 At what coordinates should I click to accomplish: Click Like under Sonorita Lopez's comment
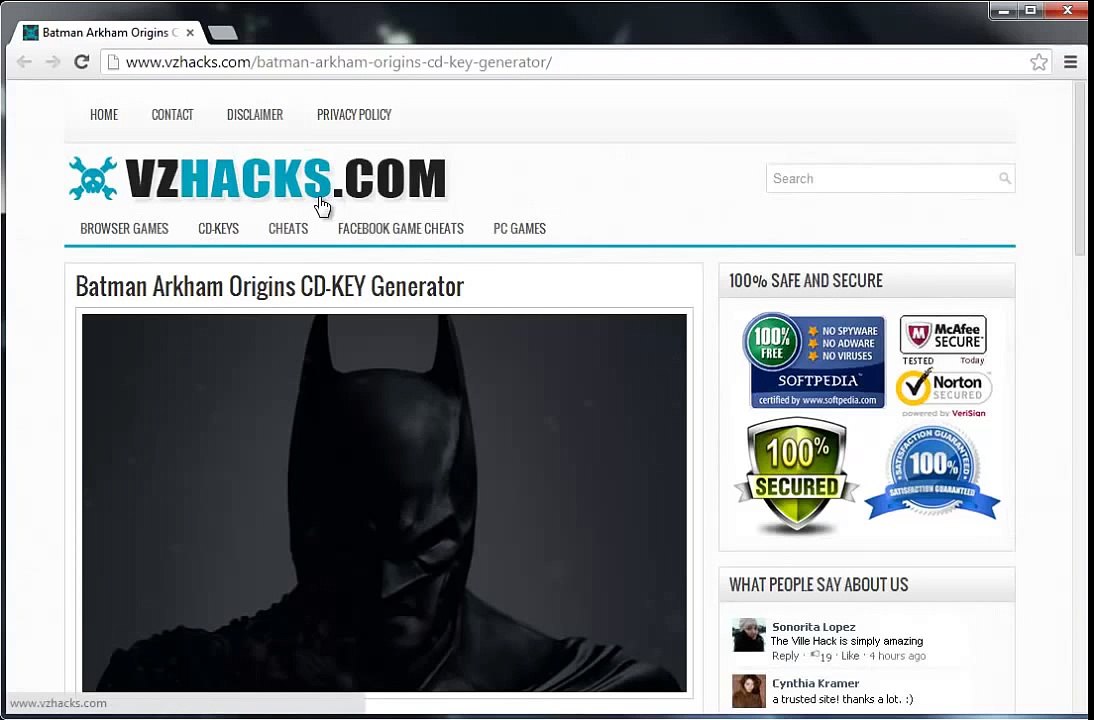point(850,656)
